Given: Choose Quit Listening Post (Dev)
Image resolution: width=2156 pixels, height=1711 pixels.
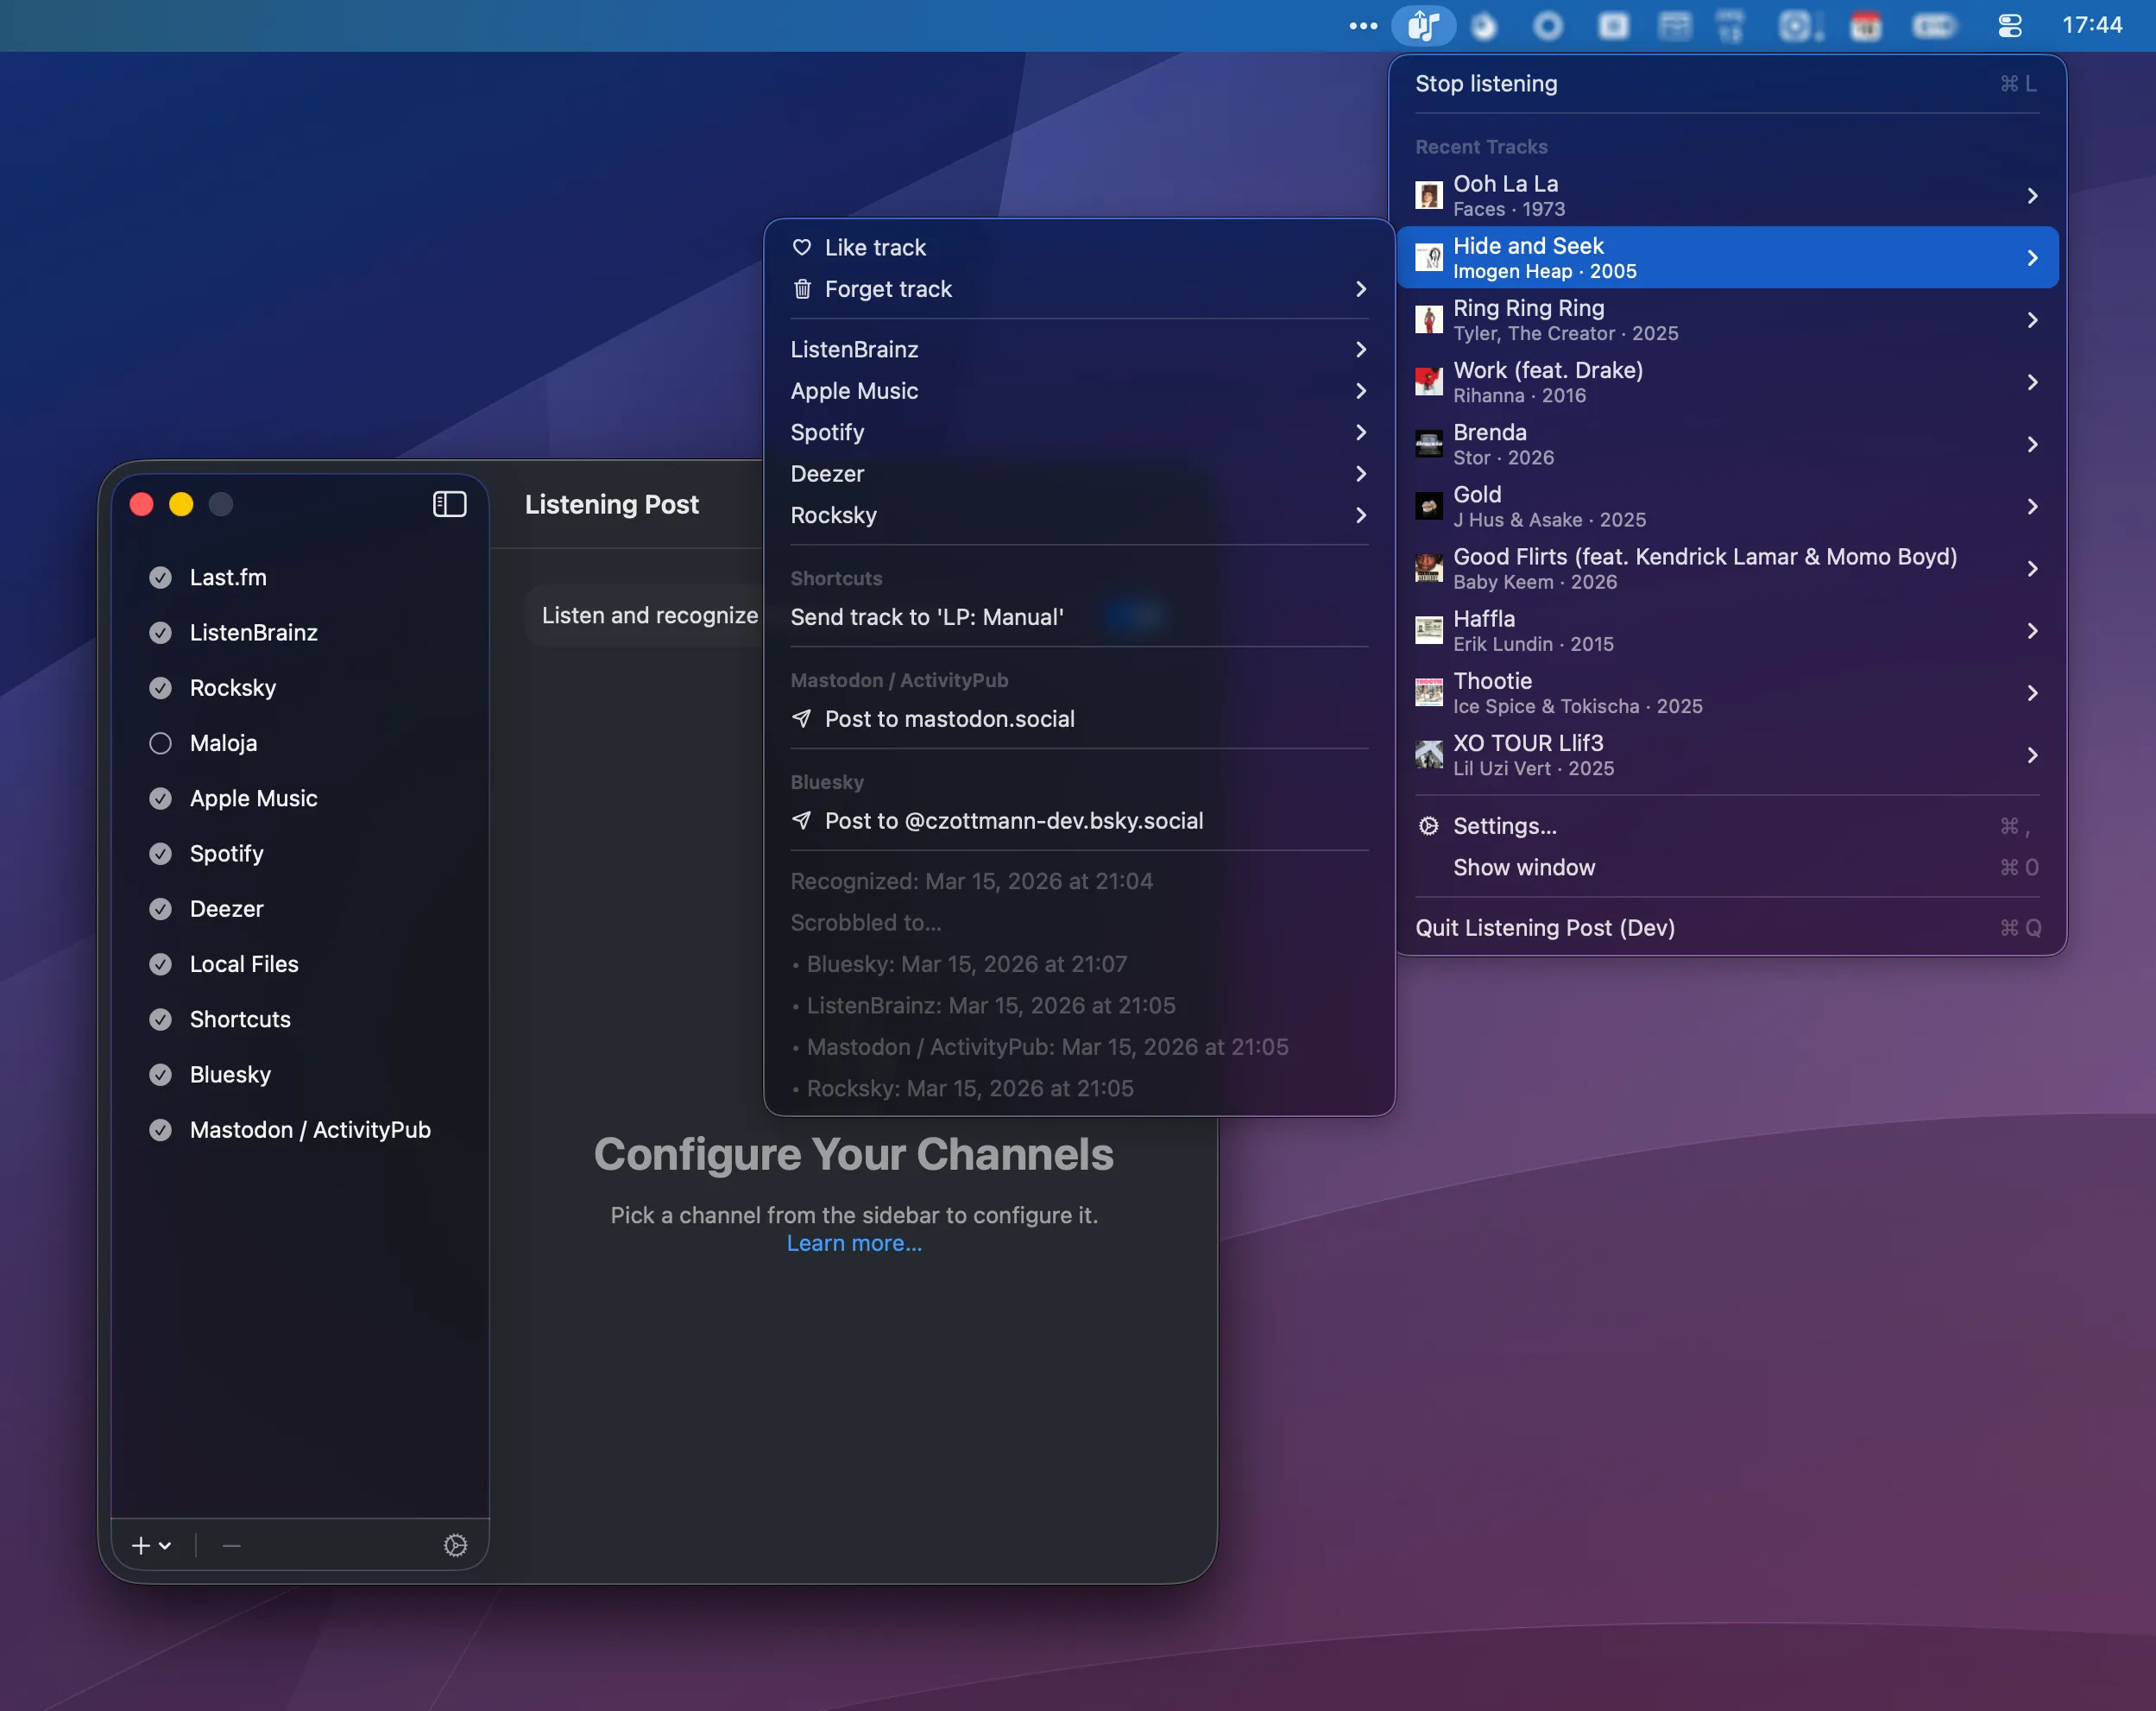Looking at the screenshot, I should pos(1544,928).
